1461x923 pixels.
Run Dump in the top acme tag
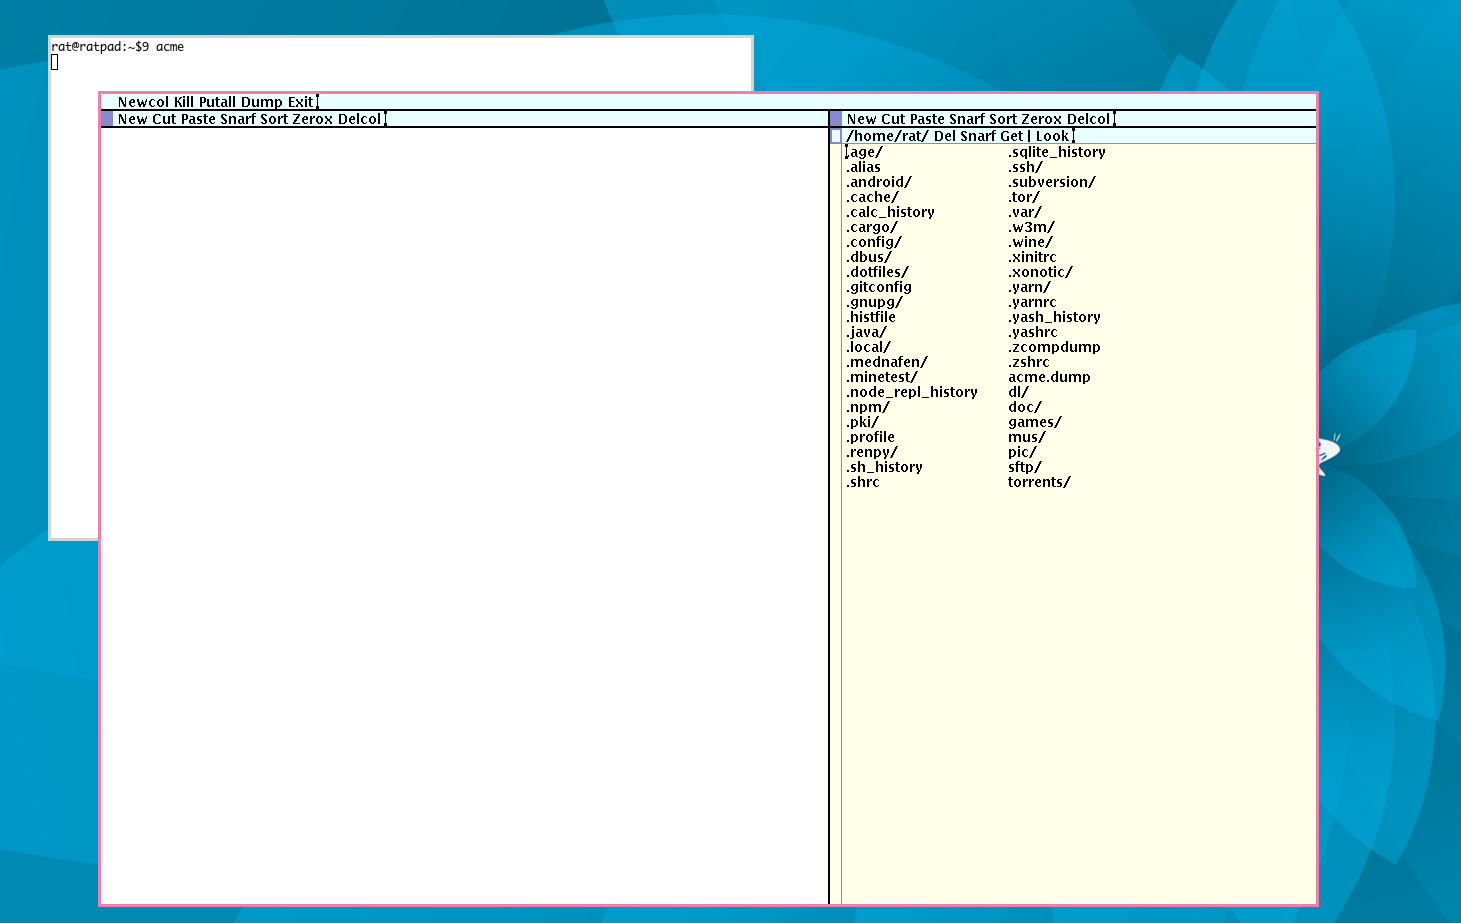(x=262, y=102)
